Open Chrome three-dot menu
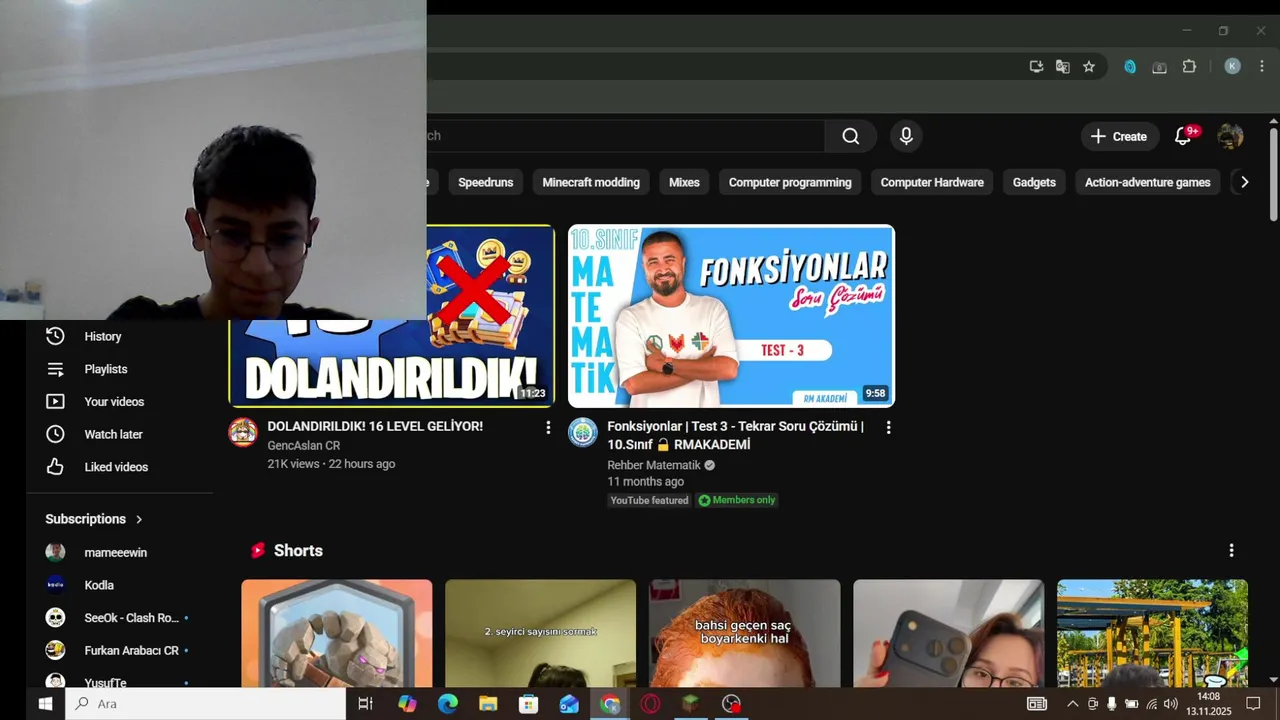The width and height of the screenshot is (1280, 720). [1262, 66]
